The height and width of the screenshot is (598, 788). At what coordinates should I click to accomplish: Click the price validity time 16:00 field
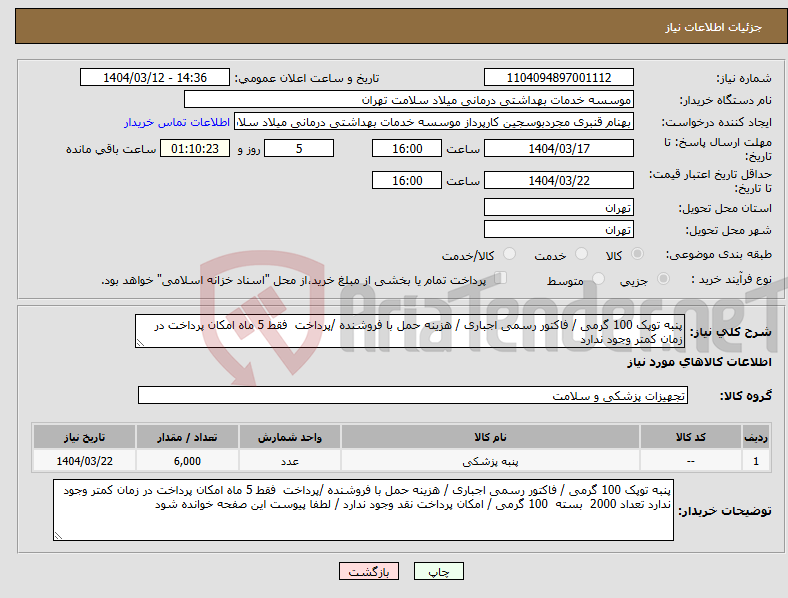[407, 180]
